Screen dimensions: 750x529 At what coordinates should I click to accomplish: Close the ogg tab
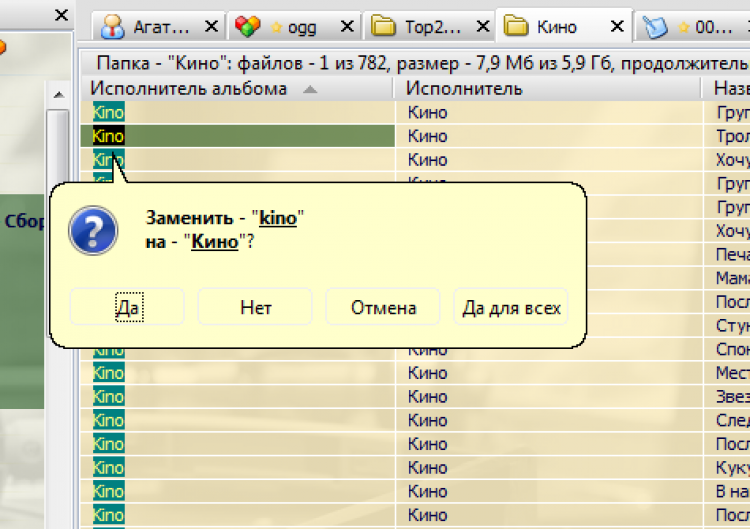tap(347, 26)
